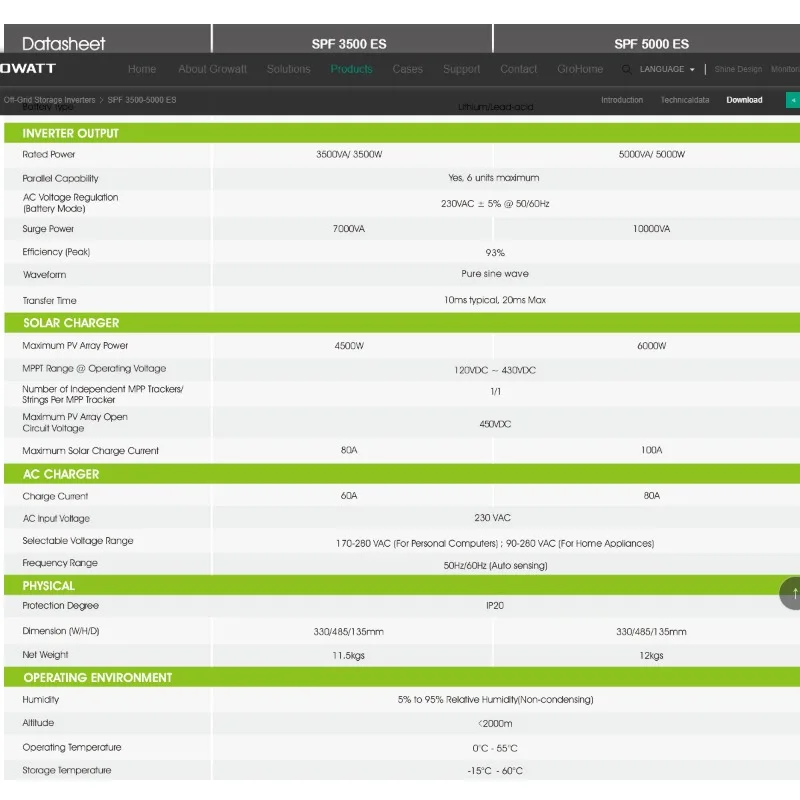Click the 3500VA/ 3500W value
The width and height of the screenshot is (800, 800).
click(349, 155)
